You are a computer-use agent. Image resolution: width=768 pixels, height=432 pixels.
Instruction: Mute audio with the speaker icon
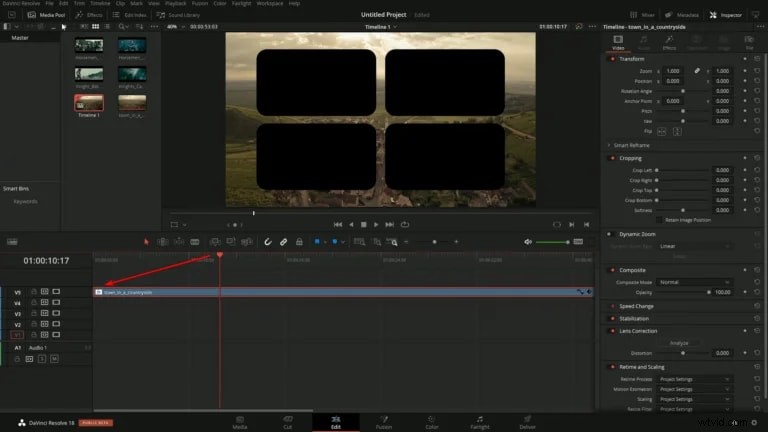click(x=528, y=242)
